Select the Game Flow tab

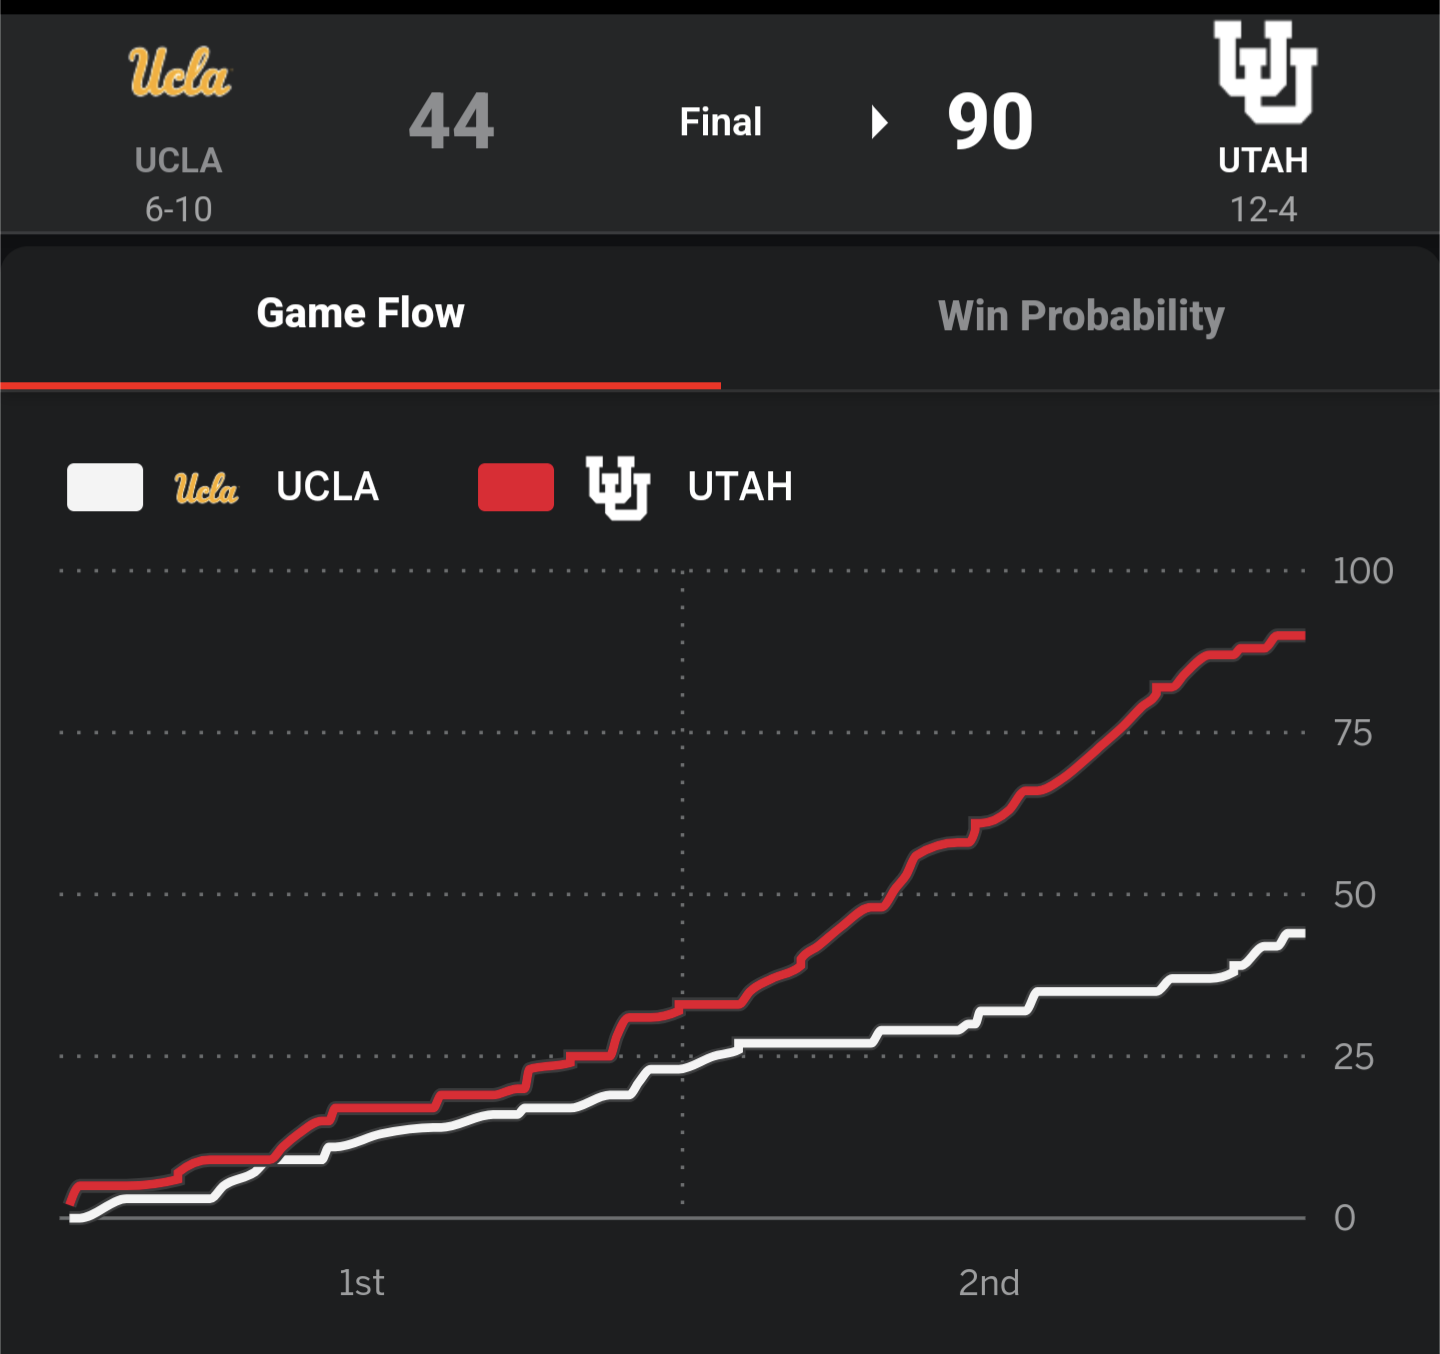click(x=360, y=314)
